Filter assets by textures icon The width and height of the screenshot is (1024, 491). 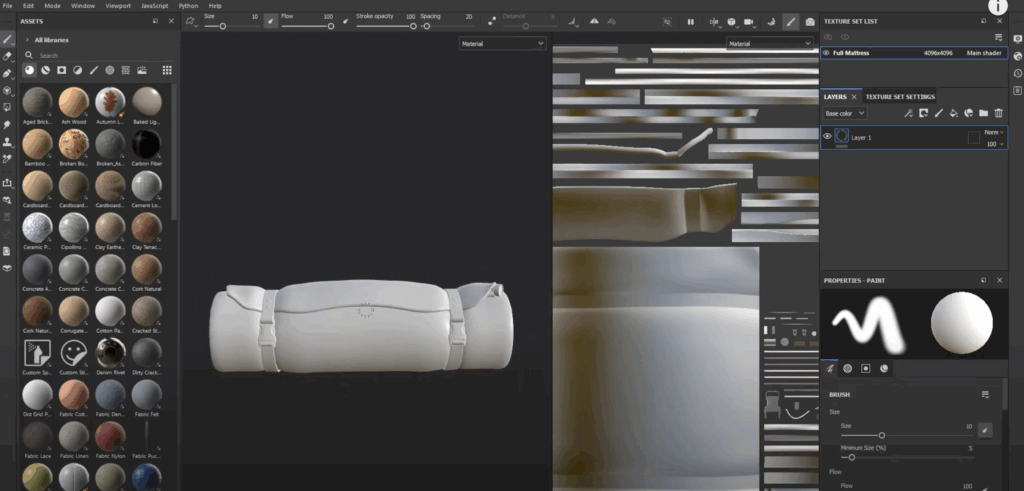(125, 70)
